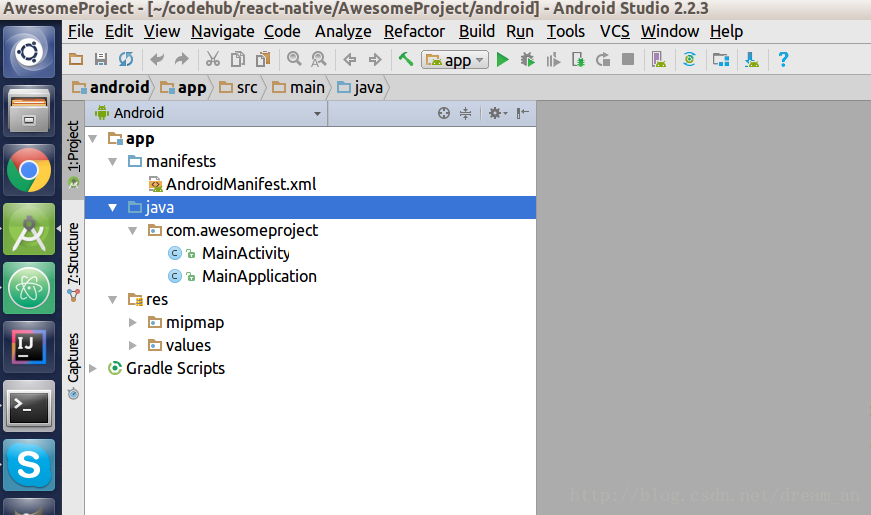Image resolution: width=871 pixels, height=515 pixels.
Task: Toggle the Captures side tool tab
Action: pos(73,366)
